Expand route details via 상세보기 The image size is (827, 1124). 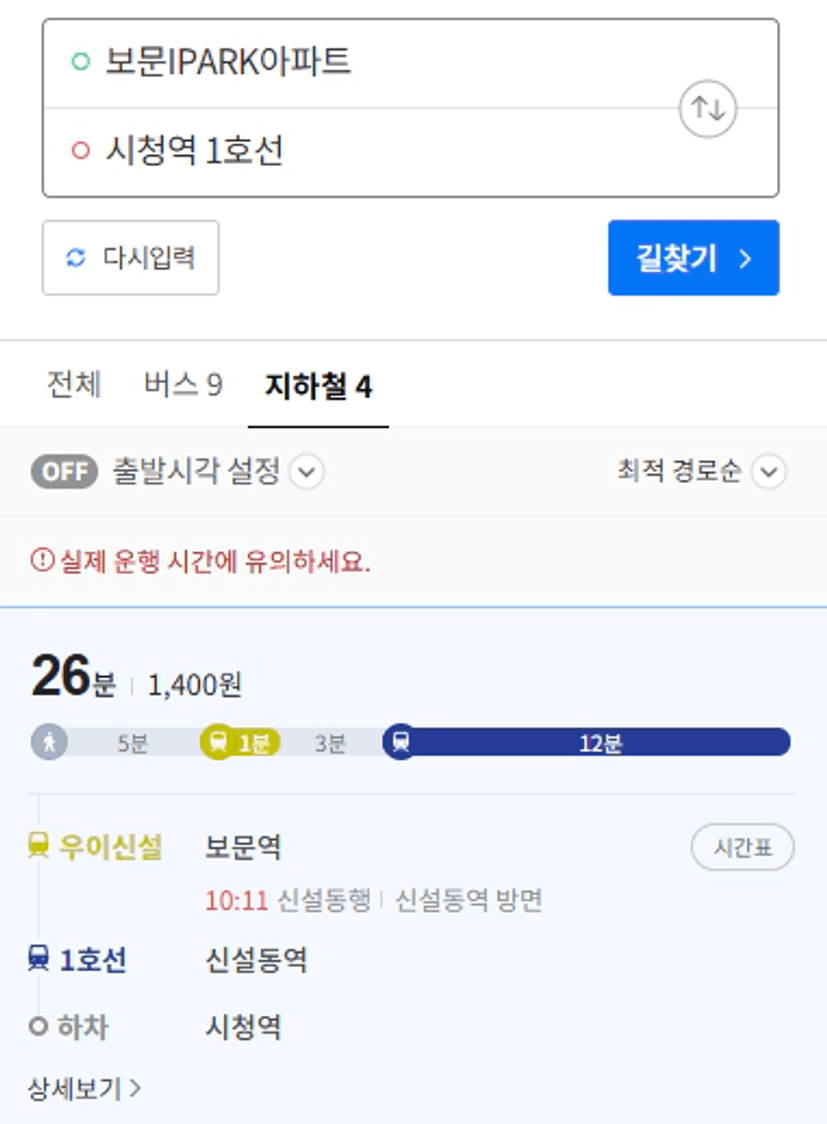pos(84,1088)
